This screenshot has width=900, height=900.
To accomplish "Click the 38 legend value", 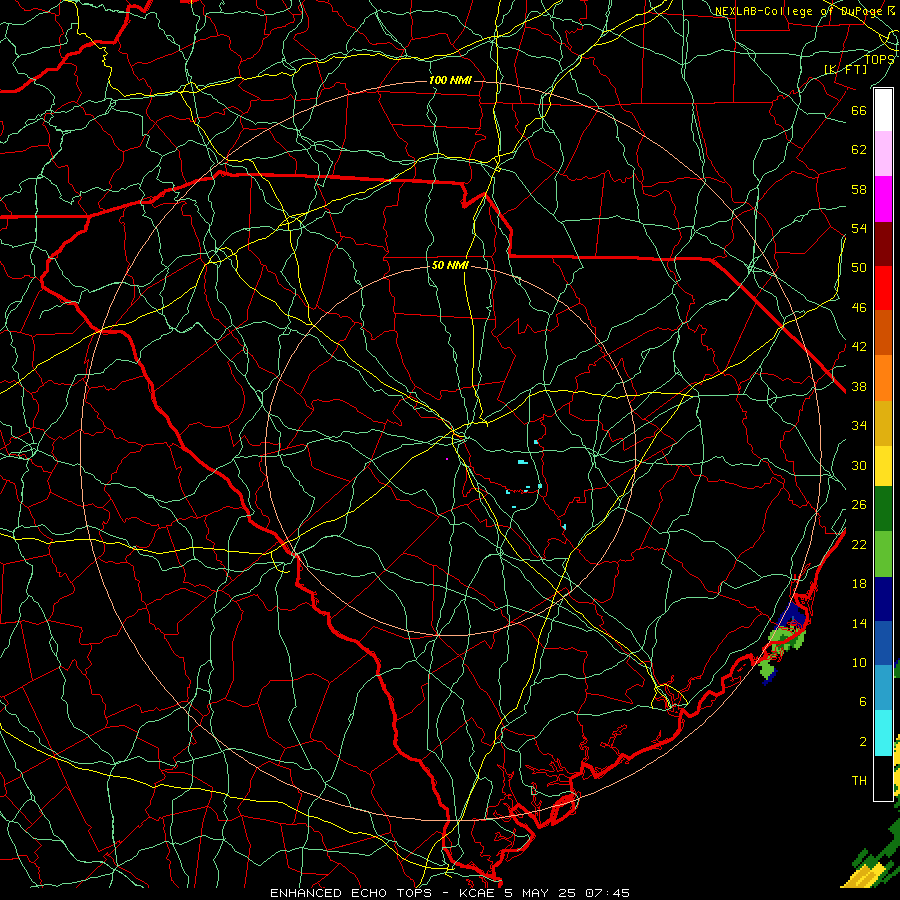I will point(859,387).
